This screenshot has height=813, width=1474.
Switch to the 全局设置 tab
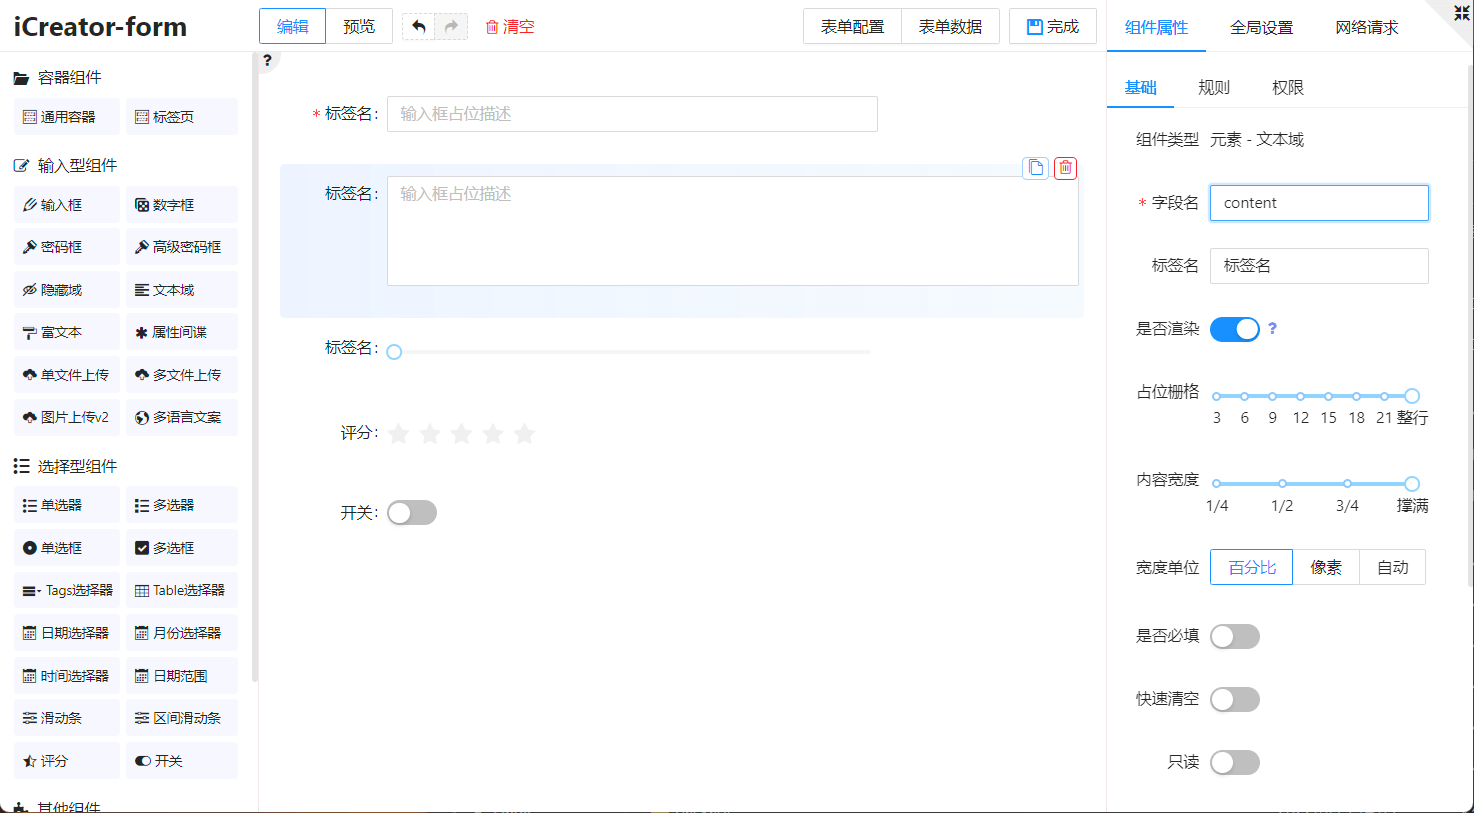tap(1261, 27)
